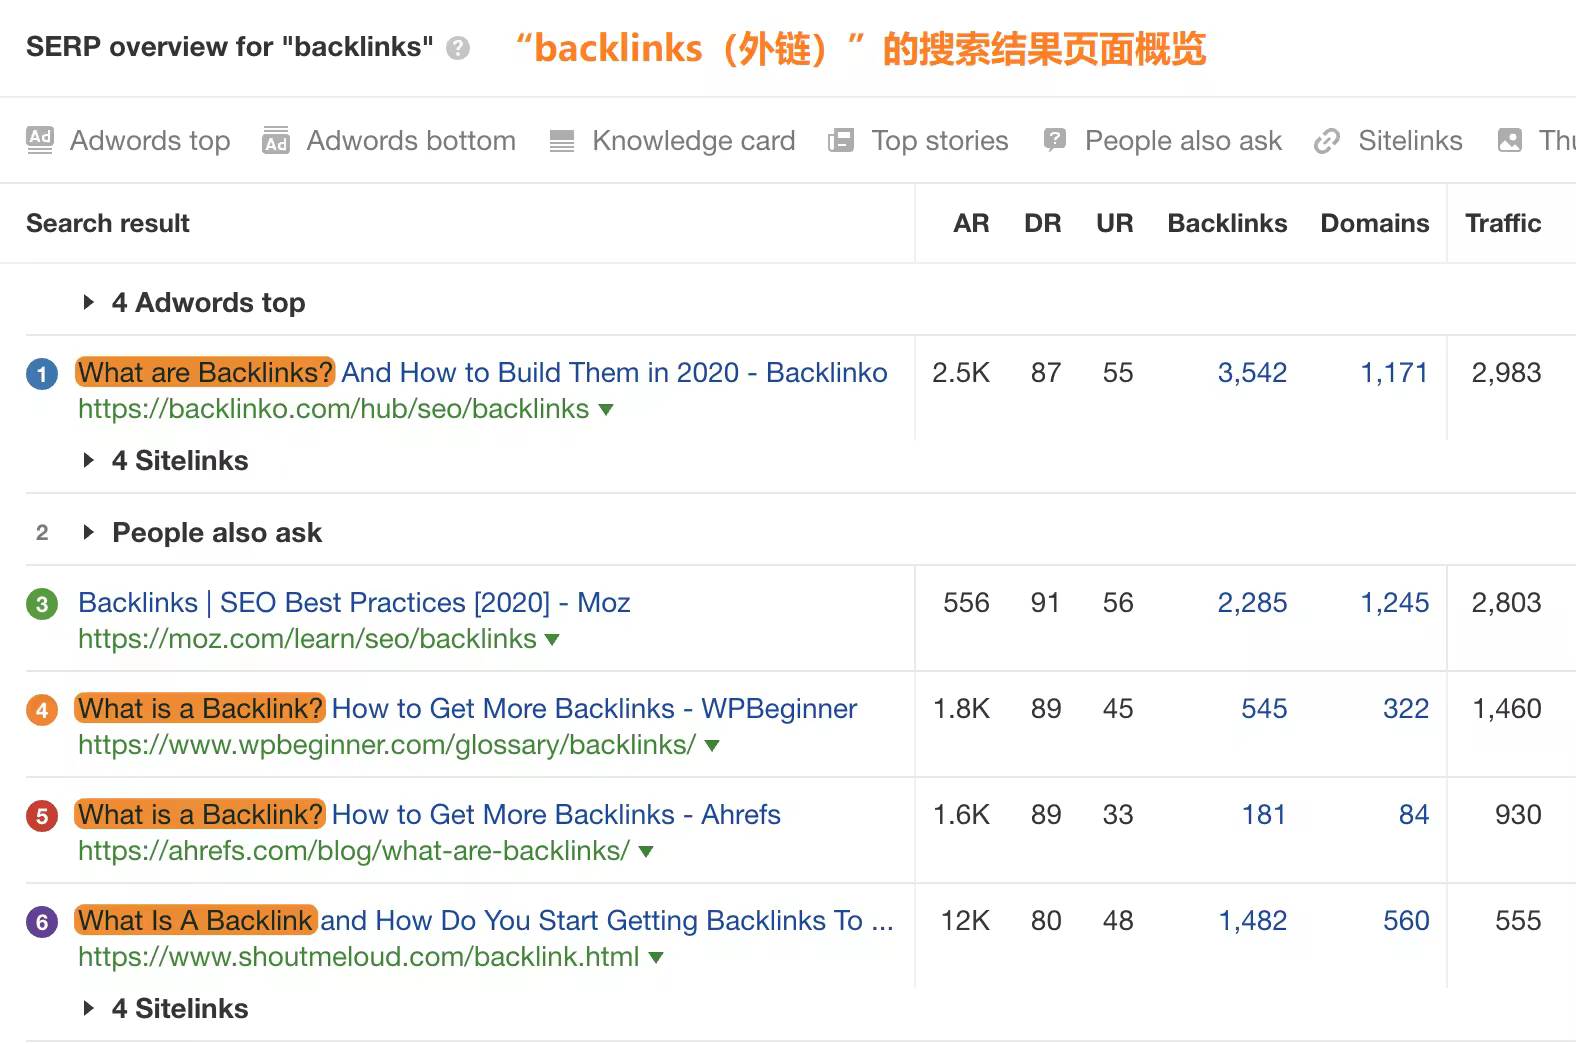Click the Domains column header
Image resolution: width=1576 pixels, height=1044 pixels.
point(1375,223)
